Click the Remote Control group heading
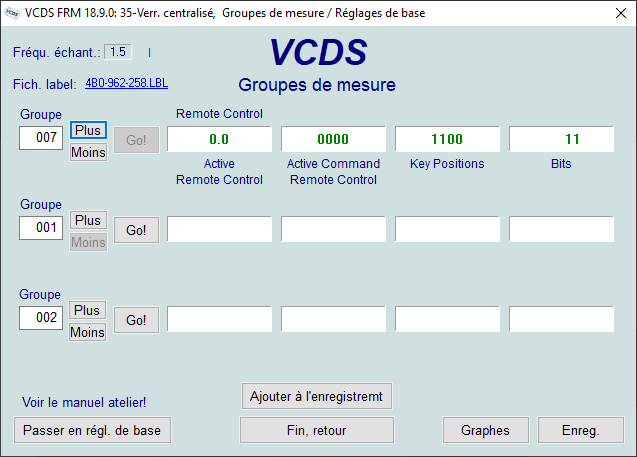The image size is (637, 457). click(219, 114)
